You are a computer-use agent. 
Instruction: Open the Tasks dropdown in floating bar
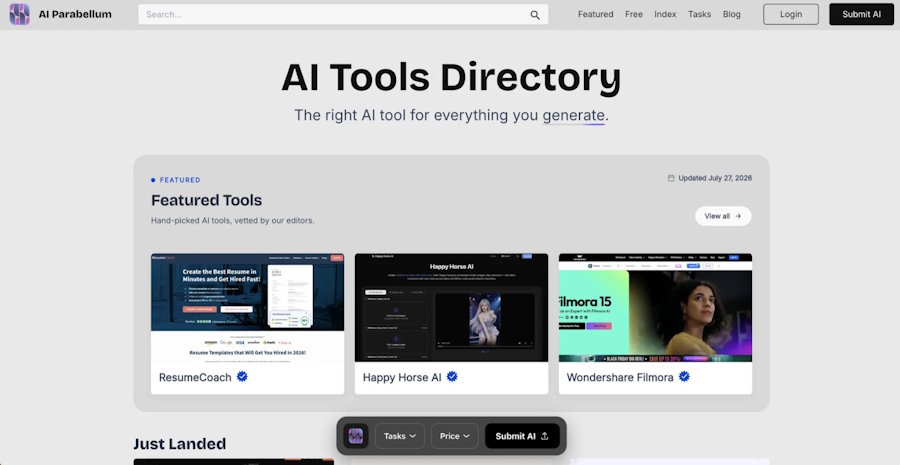400,436
